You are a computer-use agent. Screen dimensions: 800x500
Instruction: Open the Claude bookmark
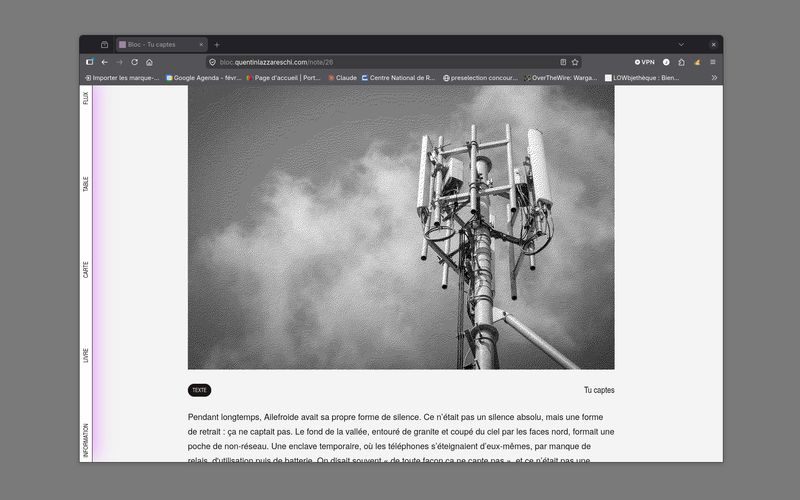click(x=342, y=77)
